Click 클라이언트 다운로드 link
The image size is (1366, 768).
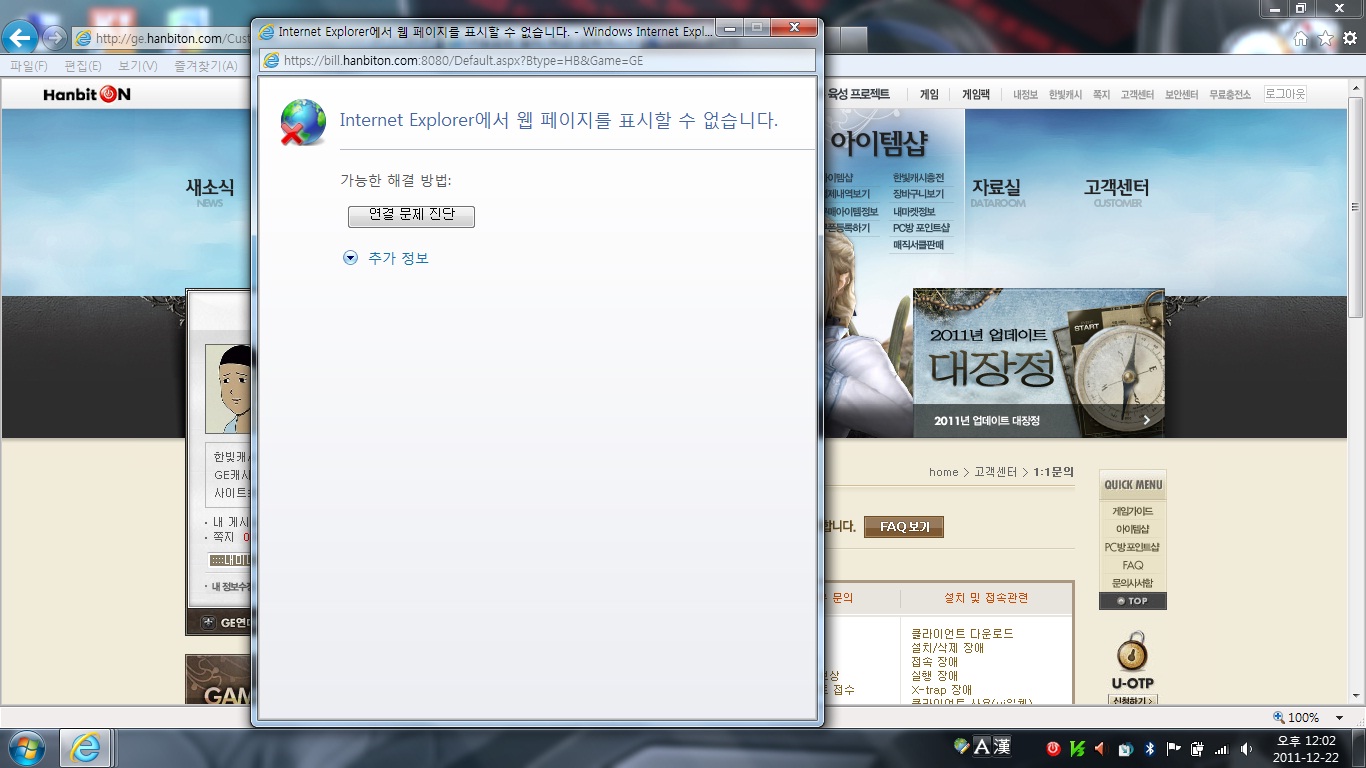click(x=962, y=634)
